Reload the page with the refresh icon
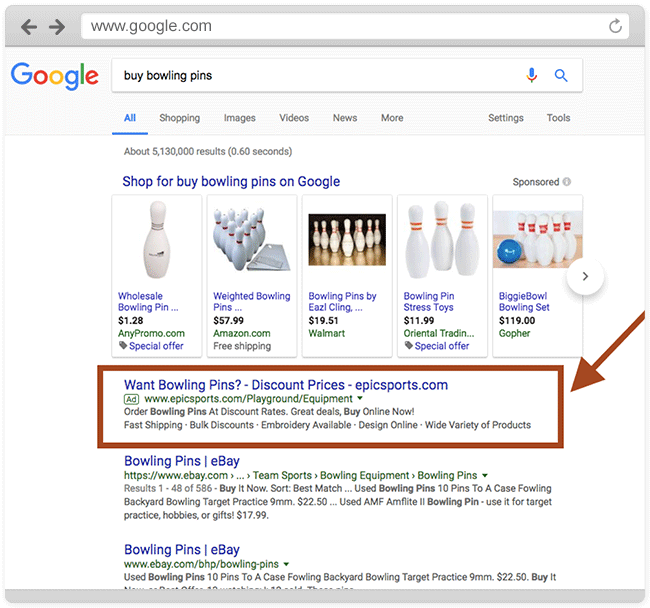 [x=615, y=26]
